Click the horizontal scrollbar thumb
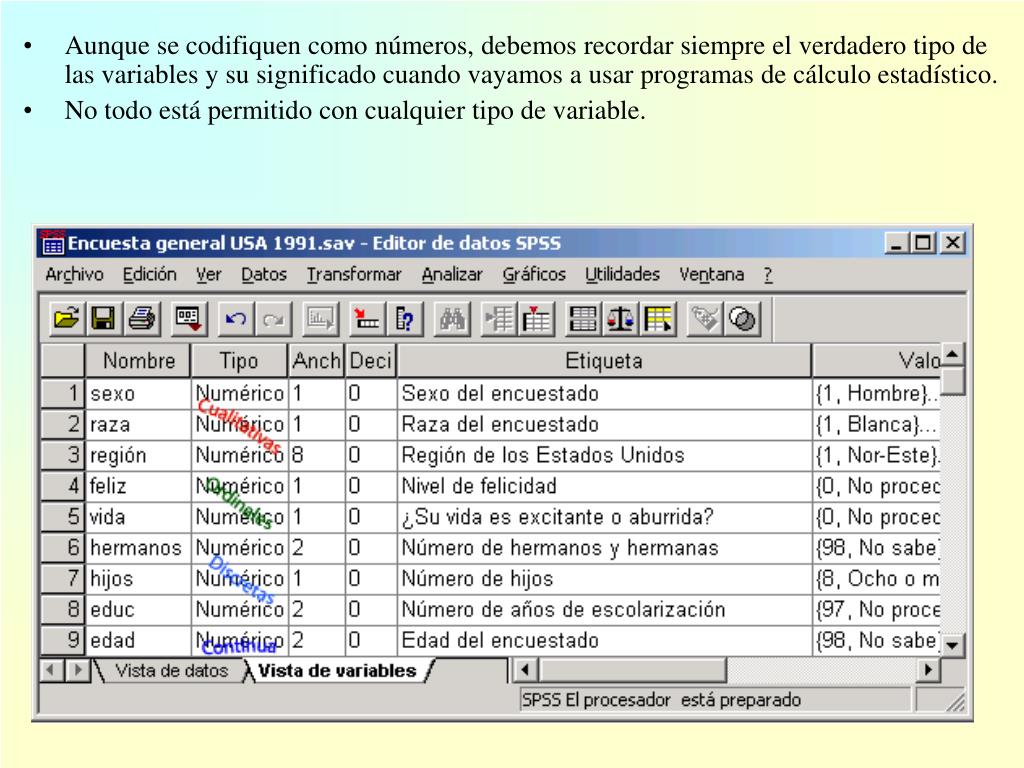1024x768 pixels. [x=632, y=670]
